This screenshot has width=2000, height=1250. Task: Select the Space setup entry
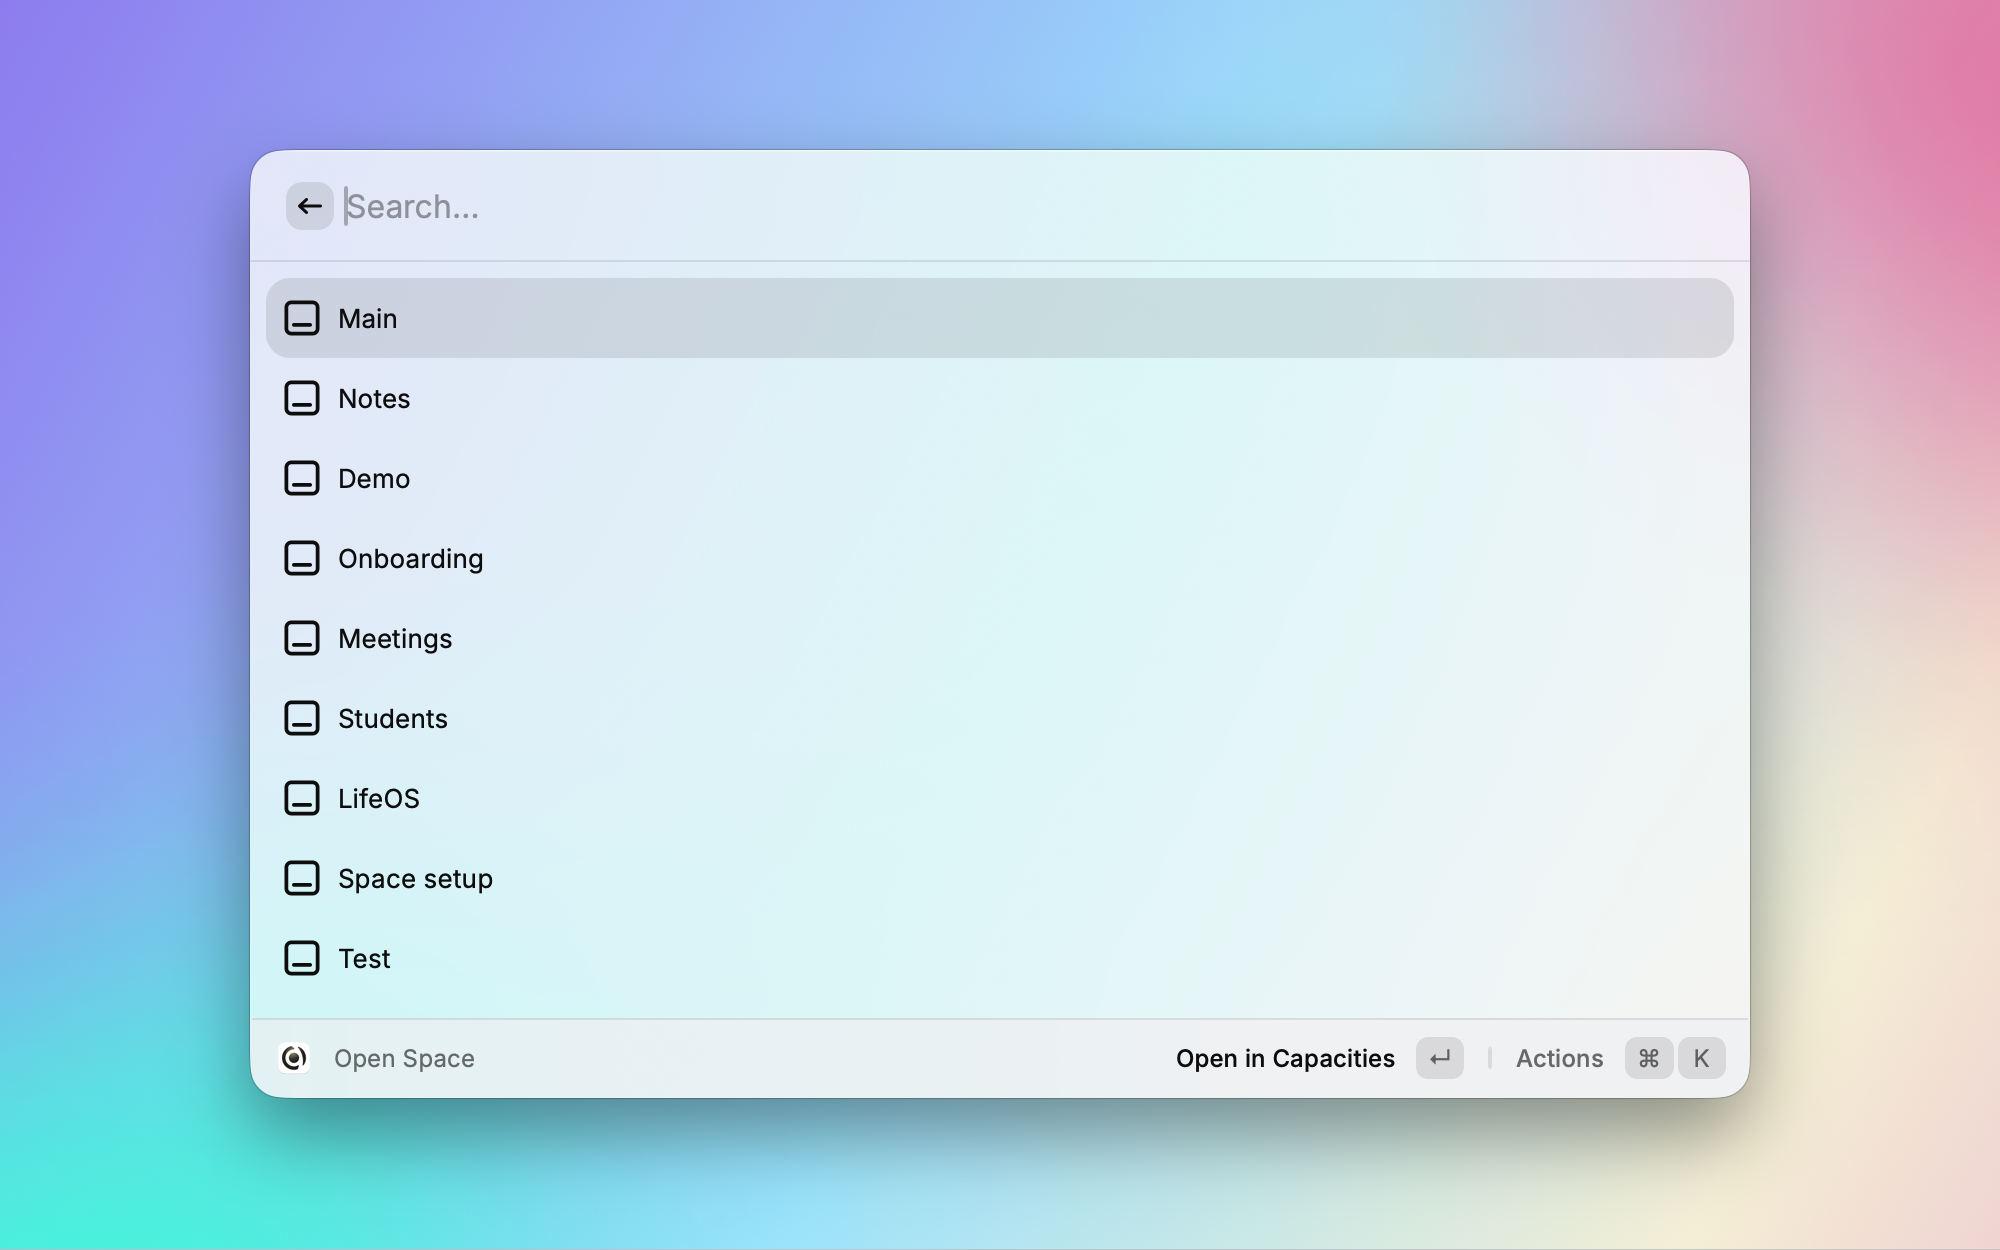pyautogui.click(x=415, y=878)
